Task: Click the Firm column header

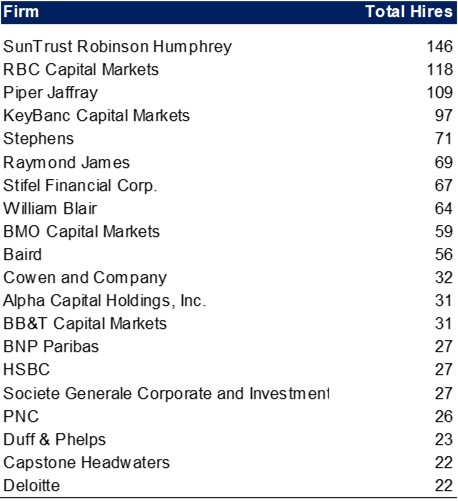Action: click(x=21, y=12)
